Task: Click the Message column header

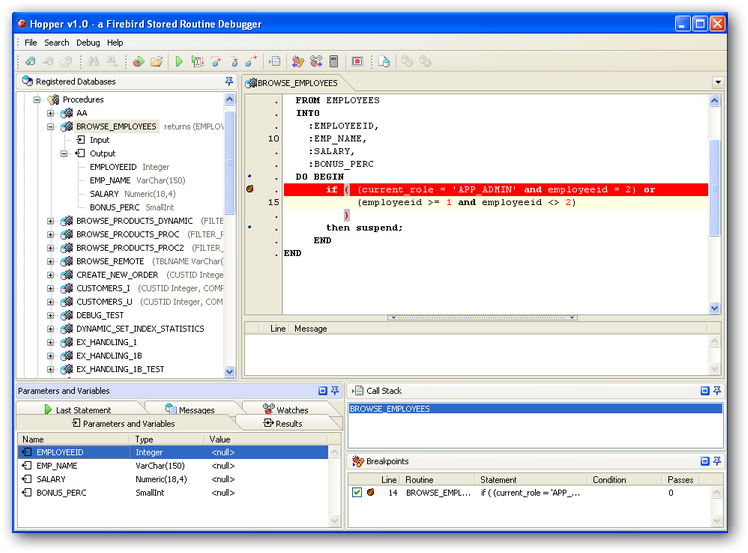Action: coord(498,329)
